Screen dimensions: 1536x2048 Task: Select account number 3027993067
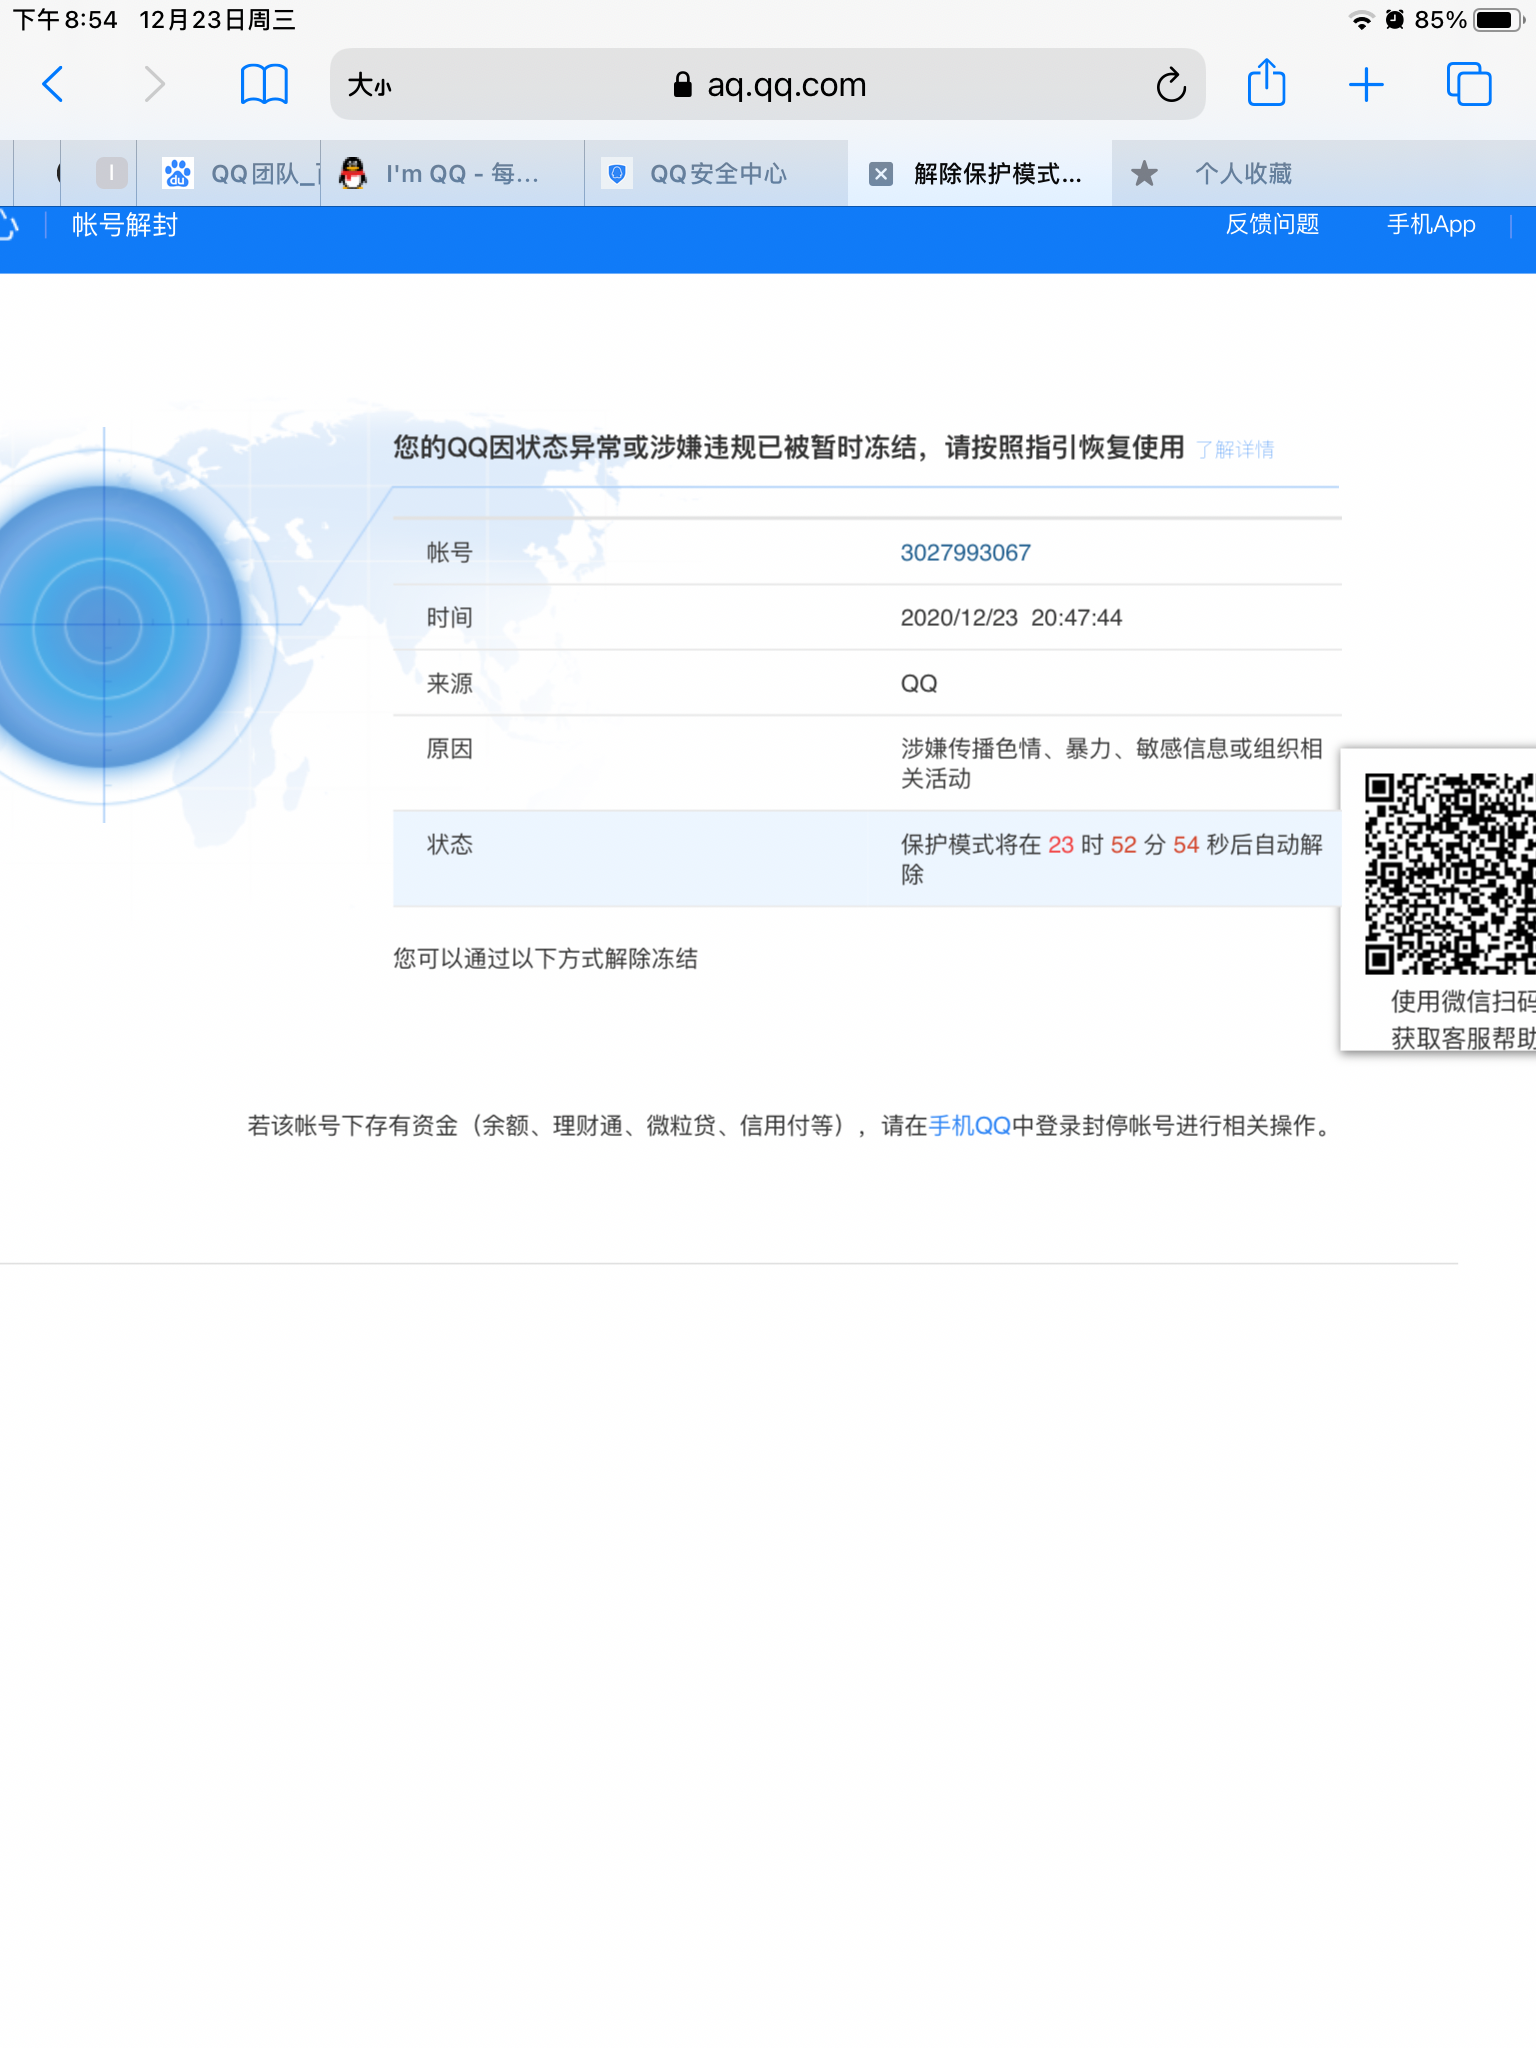point(965,553)
